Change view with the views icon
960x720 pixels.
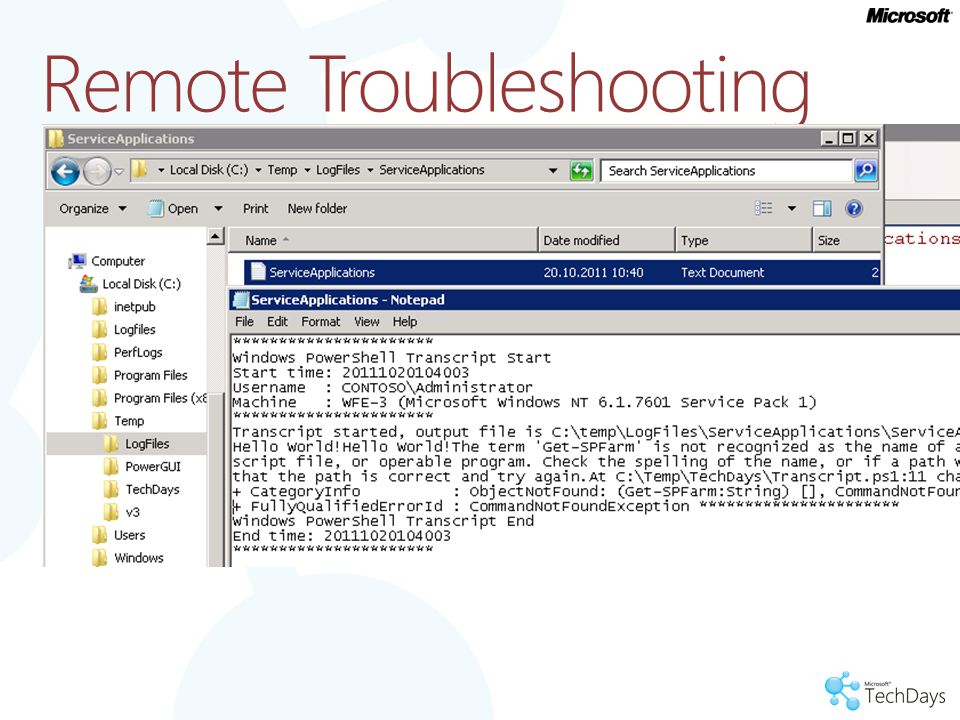point(763,208)
